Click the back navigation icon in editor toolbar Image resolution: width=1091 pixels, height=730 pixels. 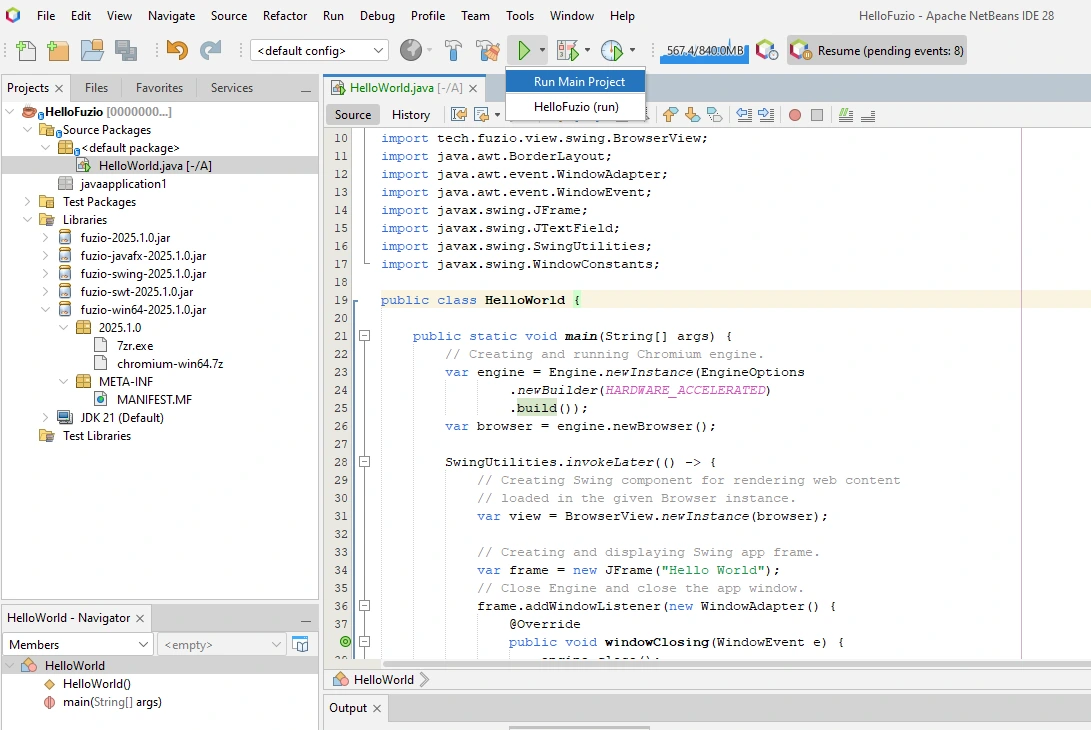coord(481,115)
